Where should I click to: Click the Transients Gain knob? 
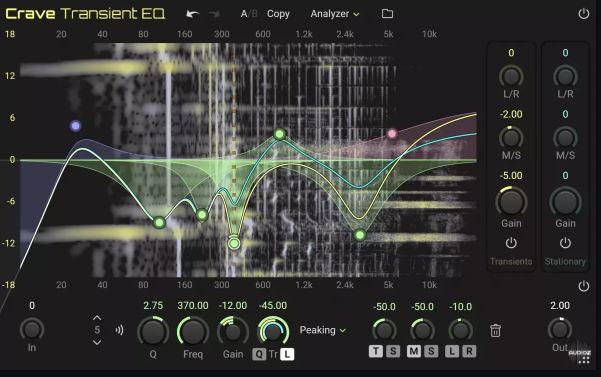click(x=511, y=202)
